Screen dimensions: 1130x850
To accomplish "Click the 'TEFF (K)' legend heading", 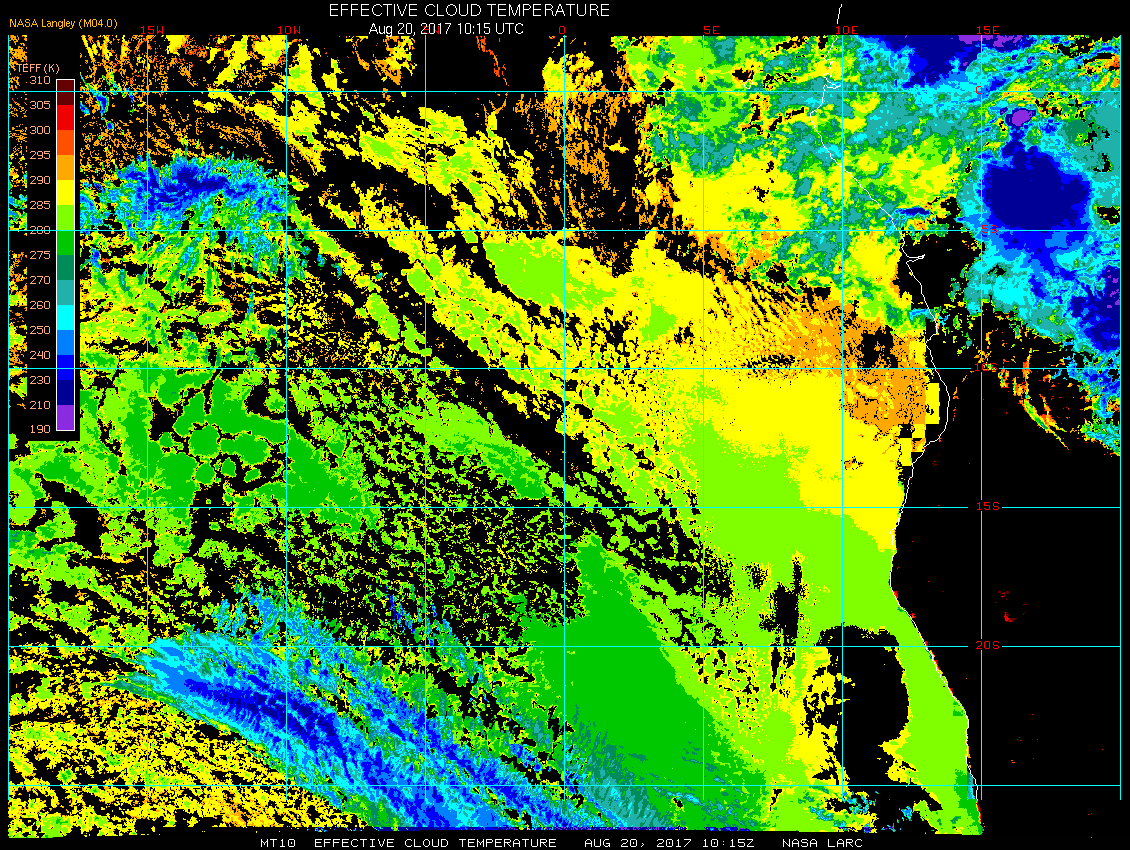I will pos(38,68).
